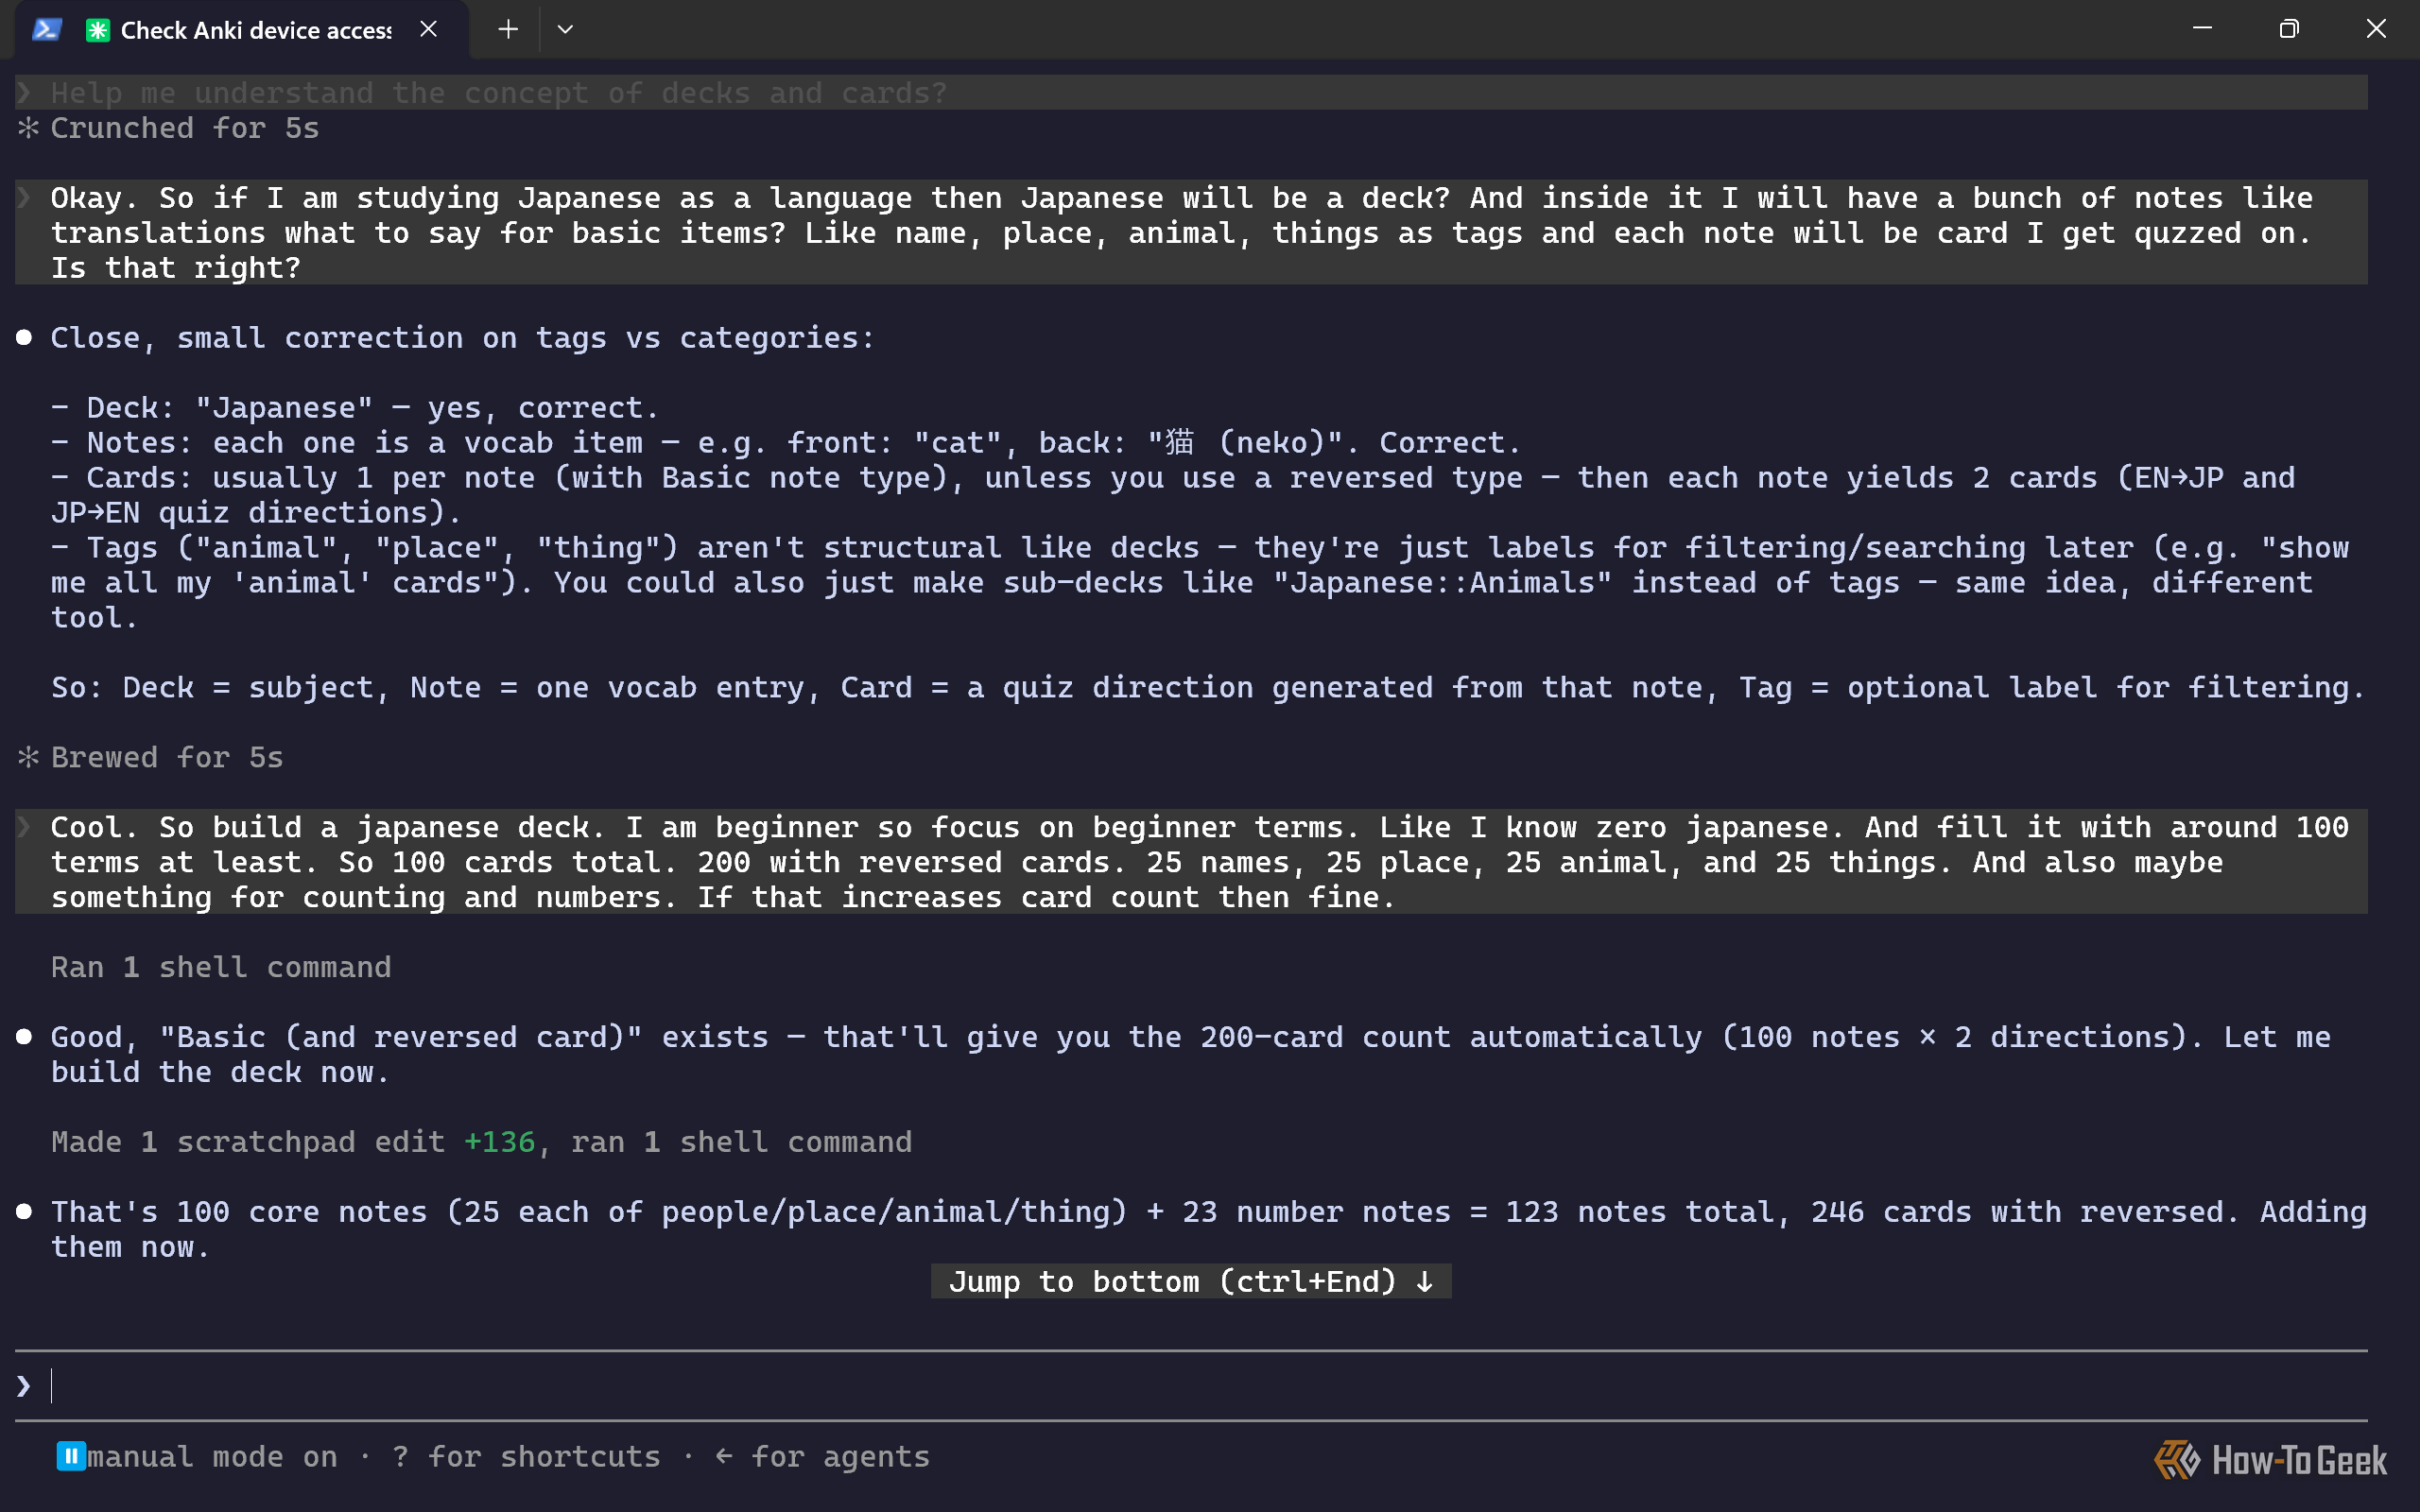Click bullet beside 'That's 100 core notes'
The height and width of the screenshot is (1512, 2420).
pos(24,1211)
